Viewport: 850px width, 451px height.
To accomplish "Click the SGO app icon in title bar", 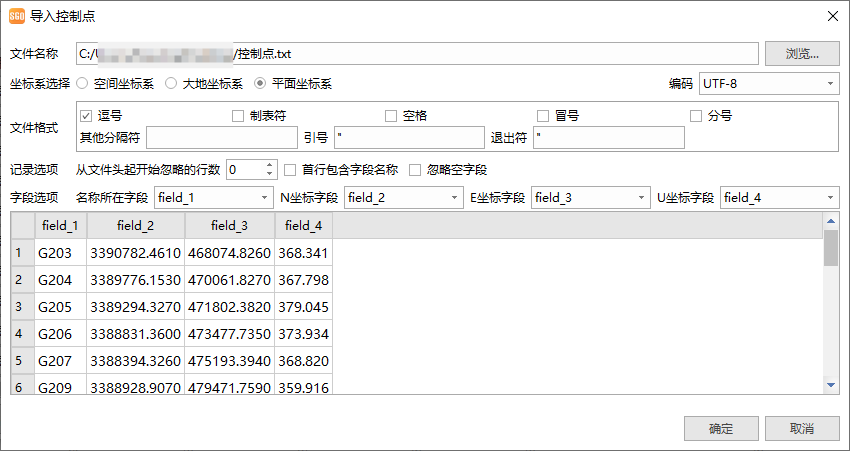I will click(16, 16).
